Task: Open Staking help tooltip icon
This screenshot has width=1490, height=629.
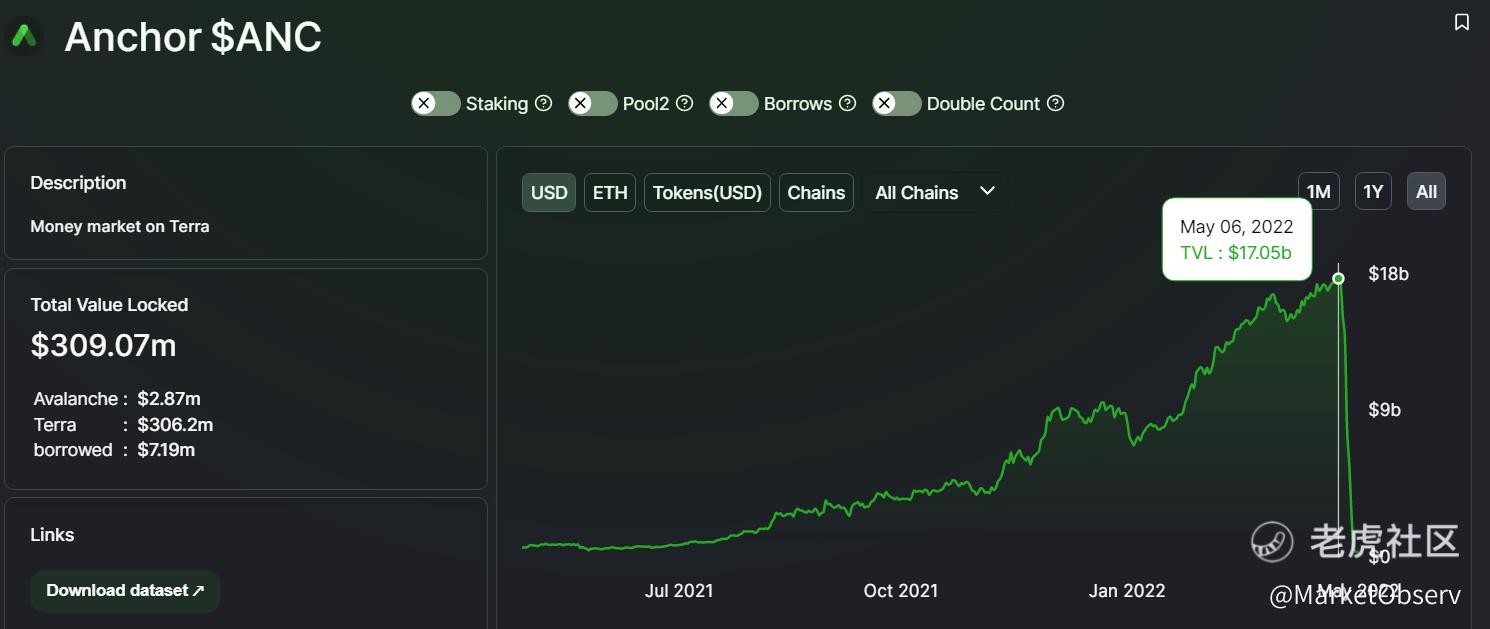Action: 544,103
